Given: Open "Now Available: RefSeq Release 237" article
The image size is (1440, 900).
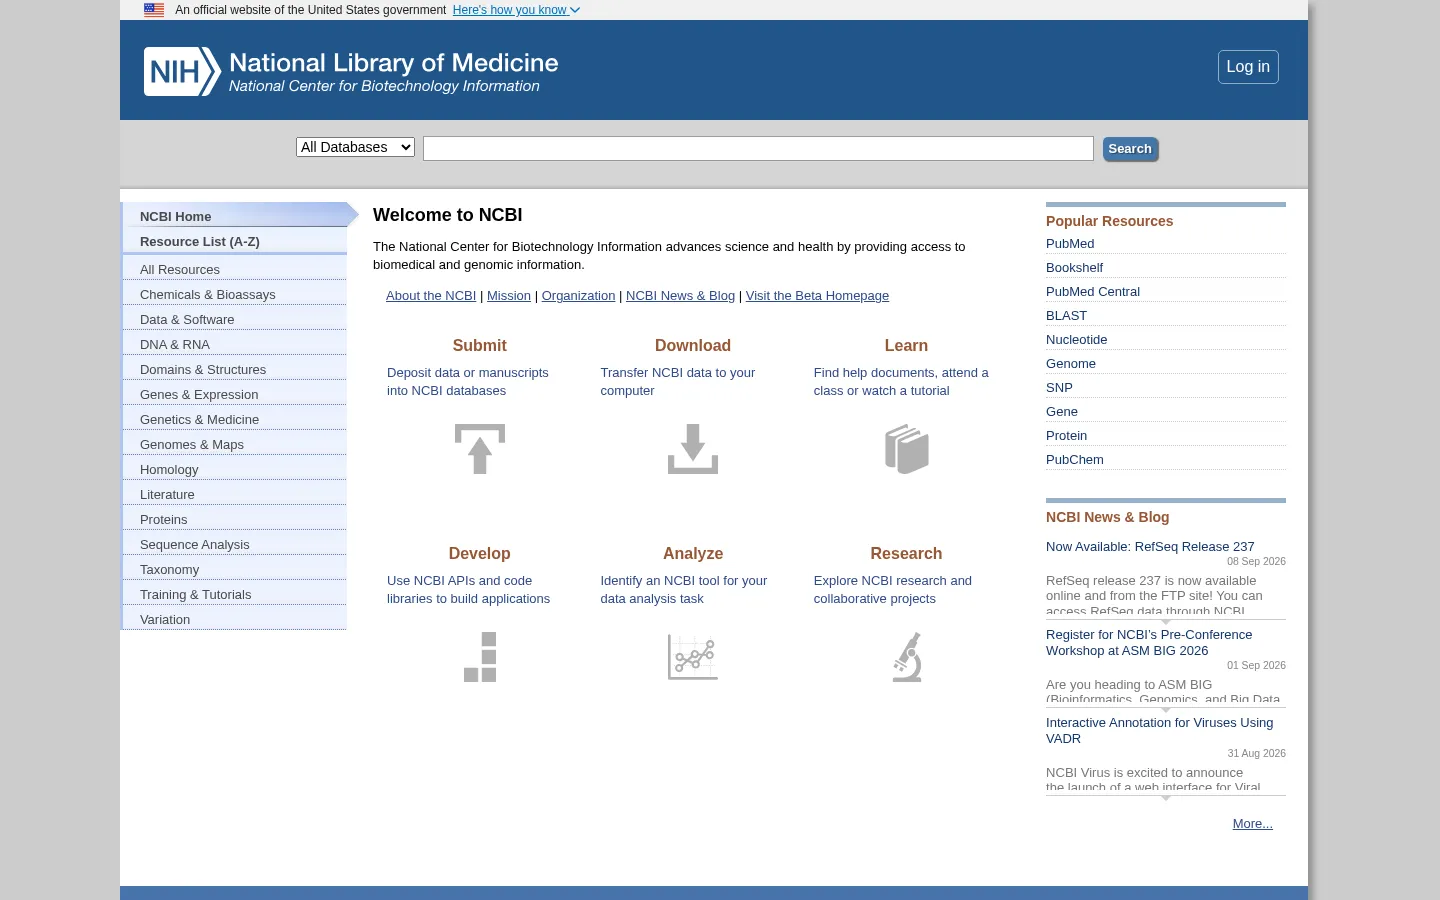Looking at the screenshot, I should pos(1150,546).
